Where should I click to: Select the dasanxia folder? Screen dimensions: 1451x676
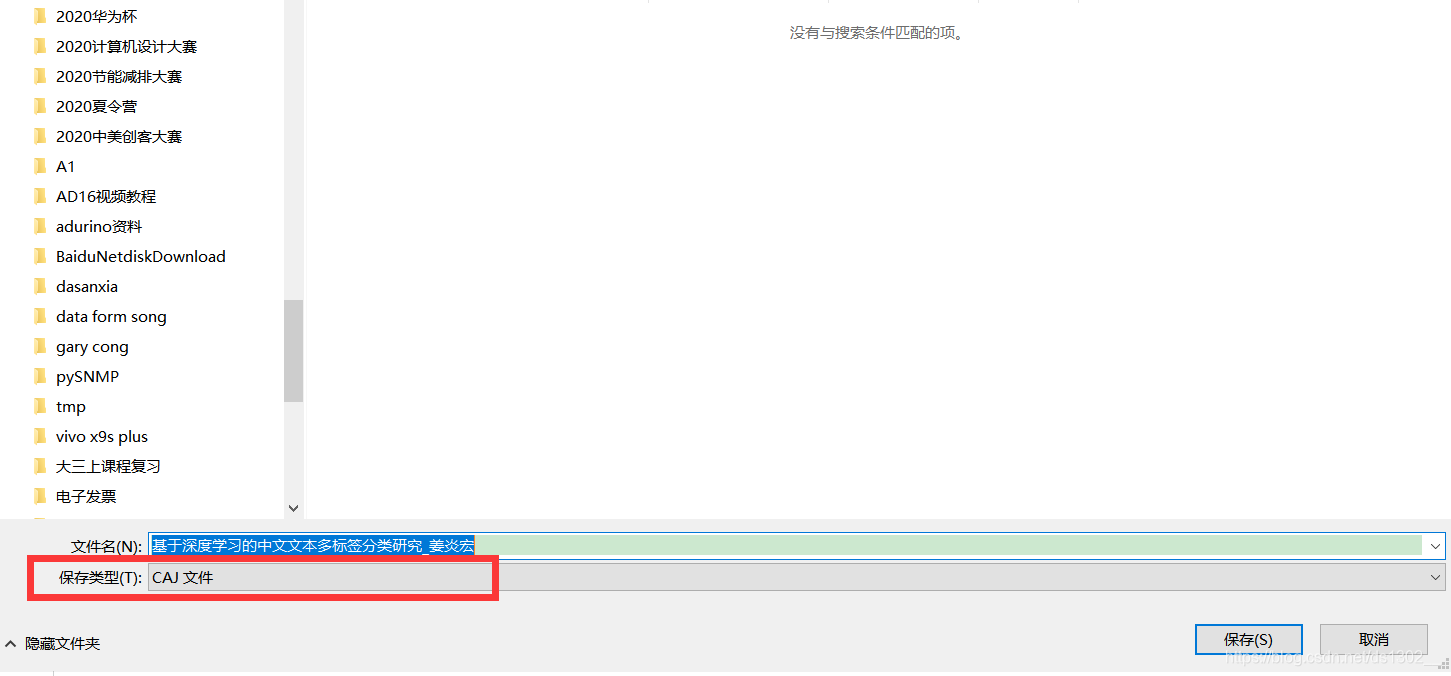click(87, 286)
